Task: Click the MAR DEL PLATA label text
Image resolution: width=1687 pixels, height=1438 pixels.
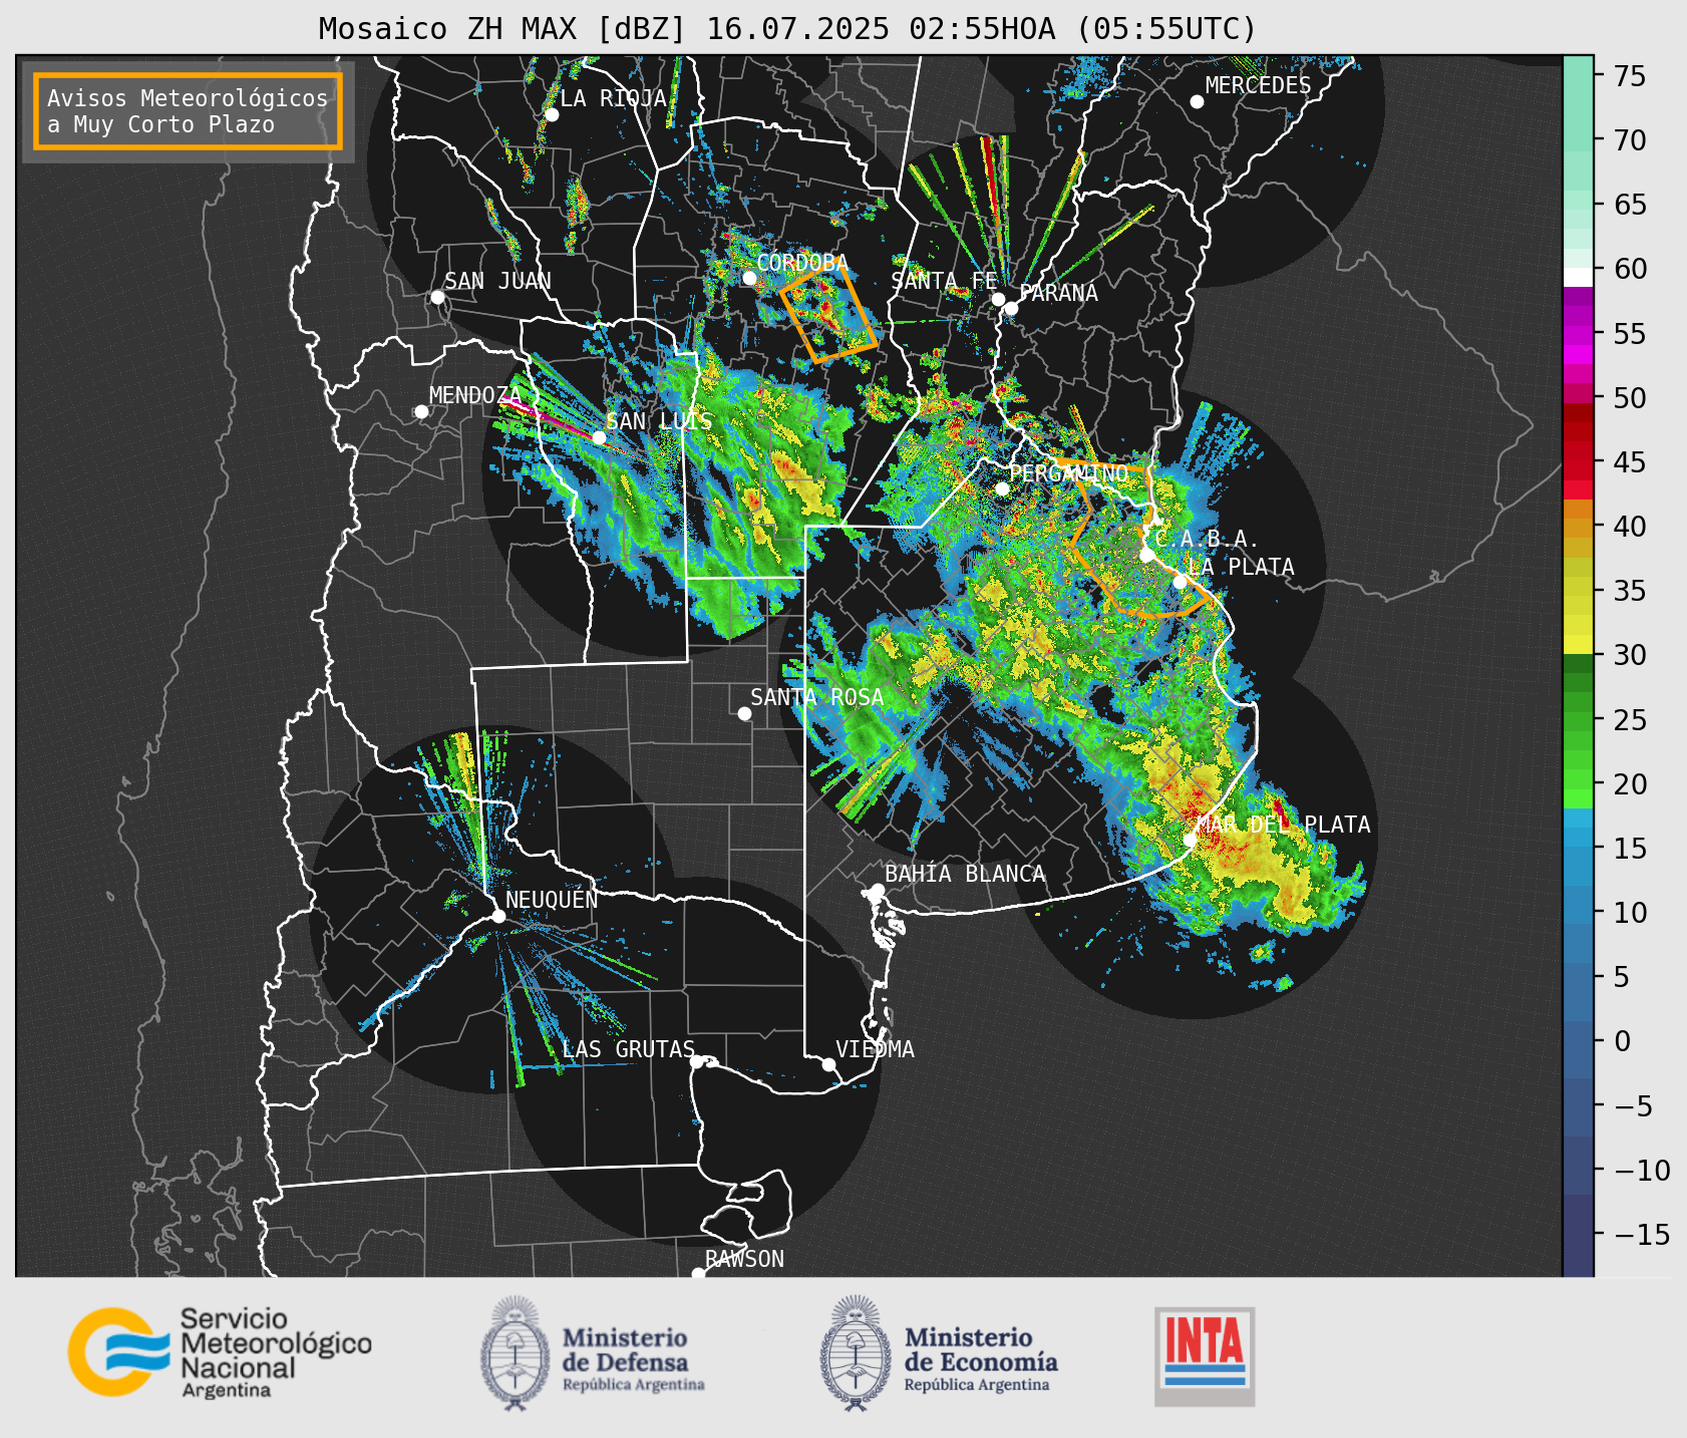Action: (x=1283, y=824)
